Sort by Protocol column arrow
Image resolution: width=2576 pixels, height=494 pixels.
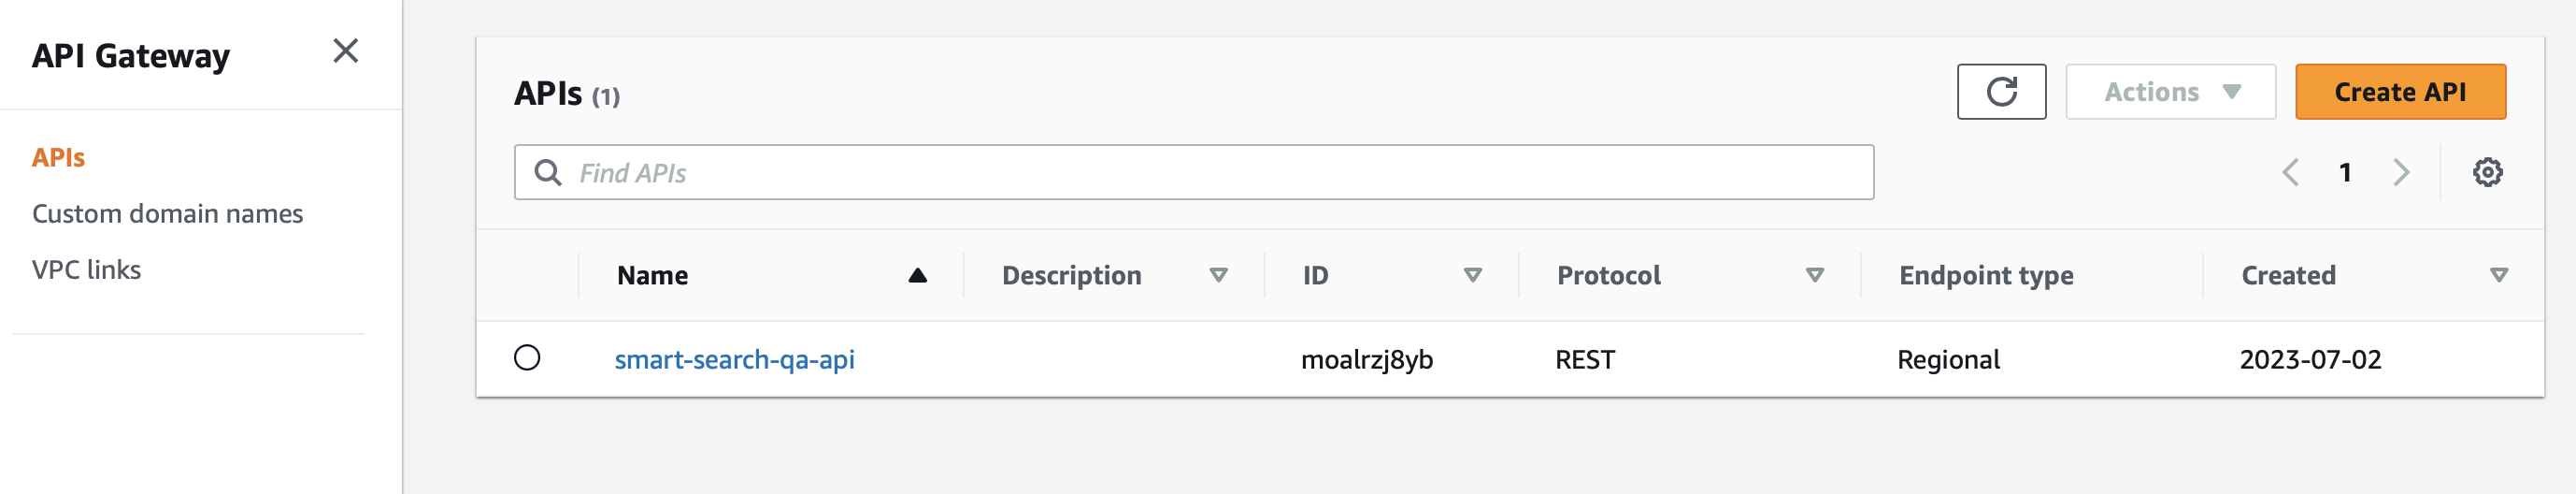coord(1814,275)
